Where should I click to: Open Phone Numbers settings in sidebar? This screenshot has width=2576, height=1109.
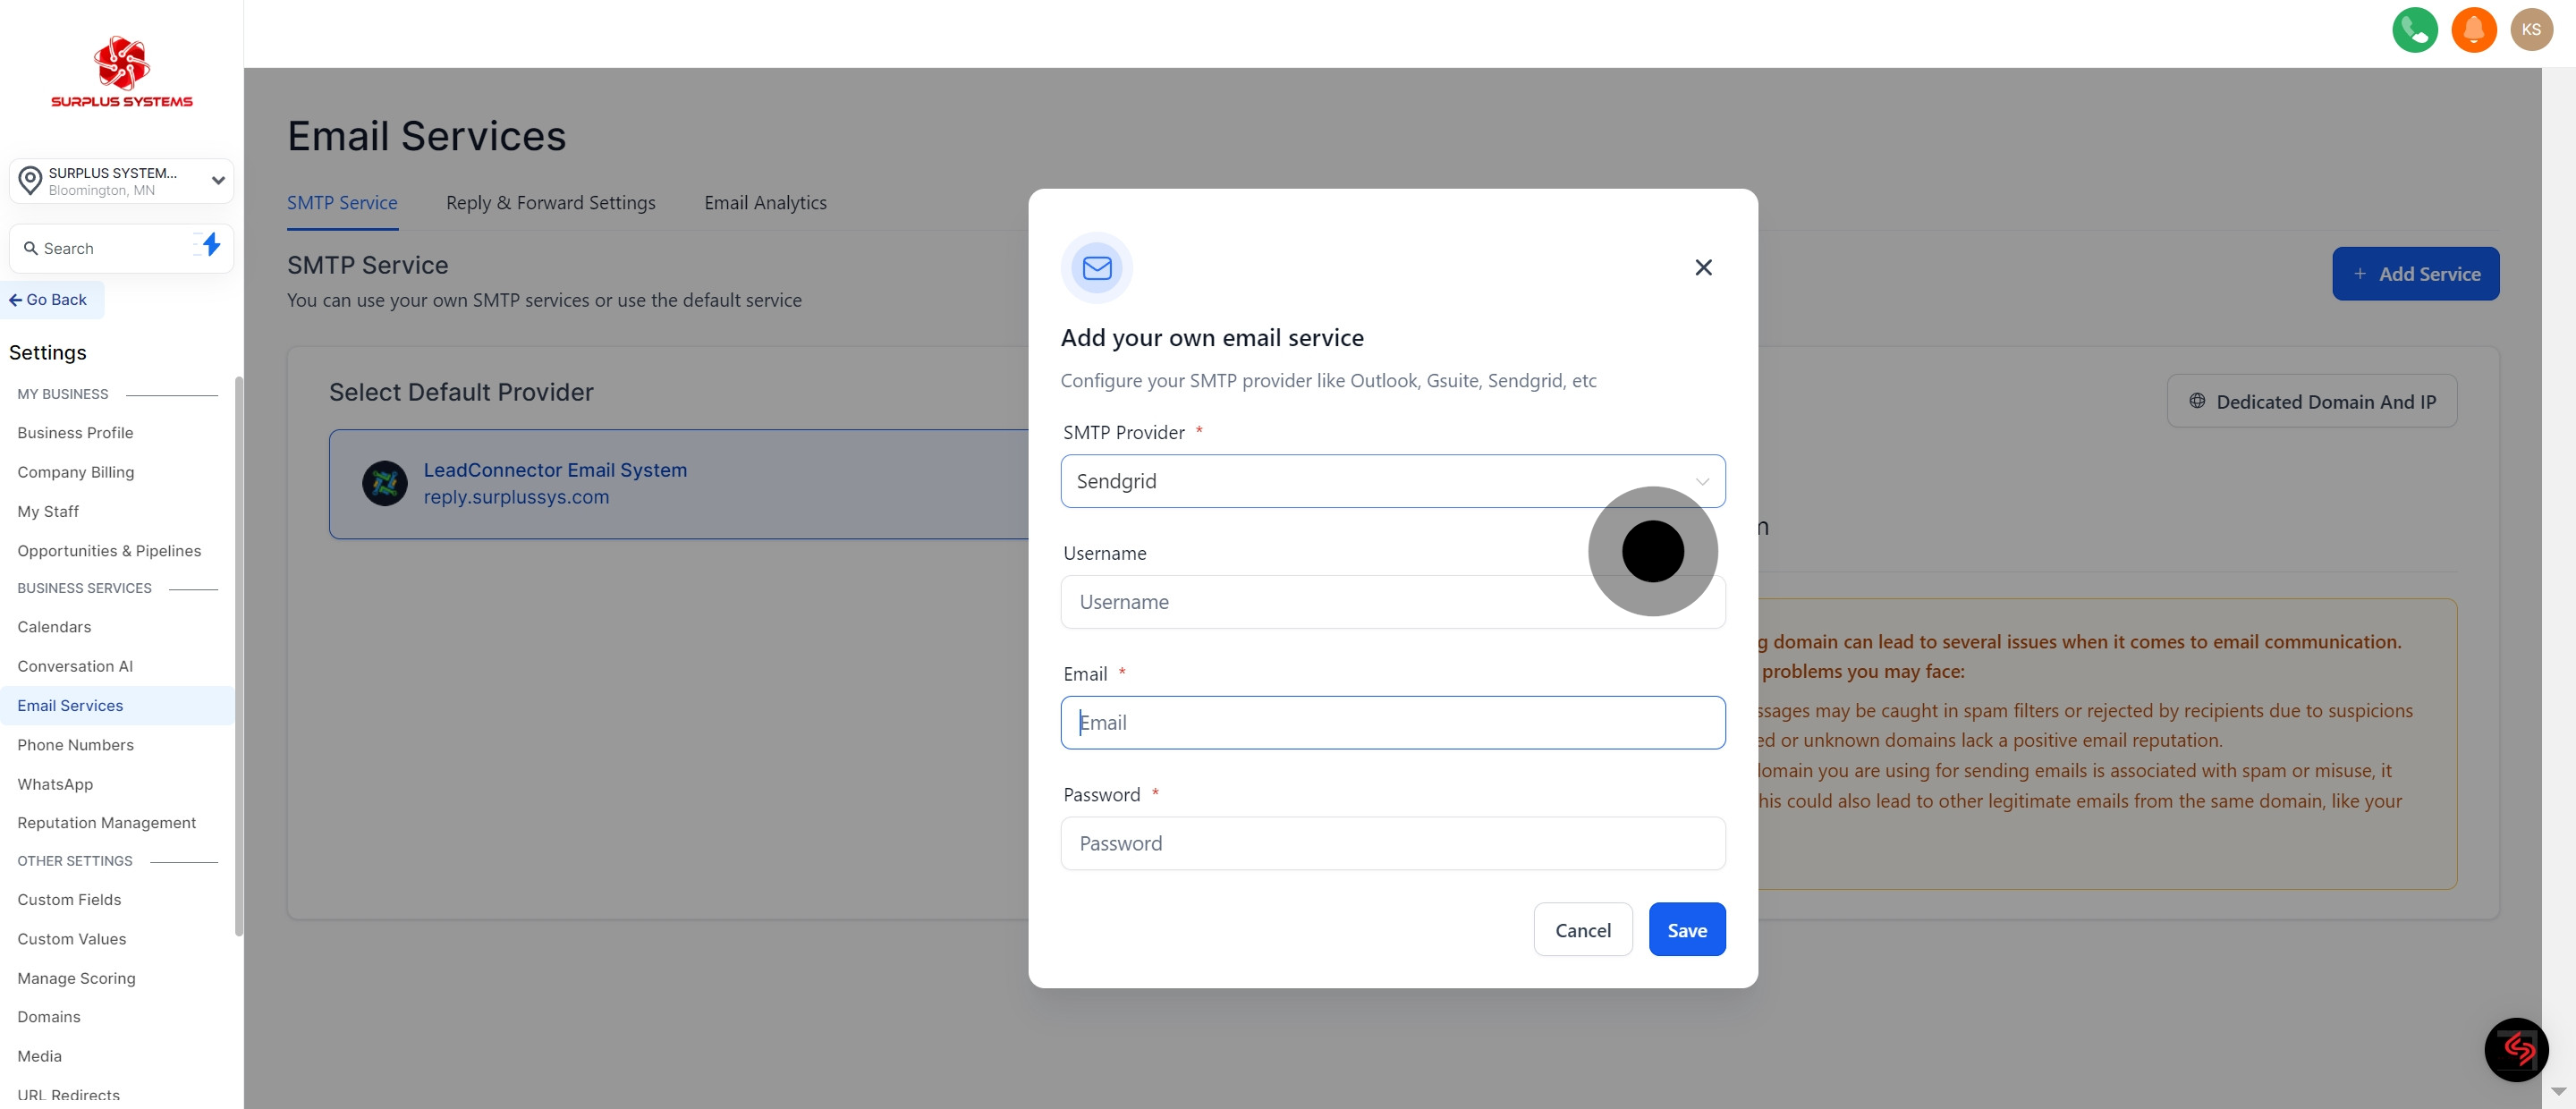(75, 745)
